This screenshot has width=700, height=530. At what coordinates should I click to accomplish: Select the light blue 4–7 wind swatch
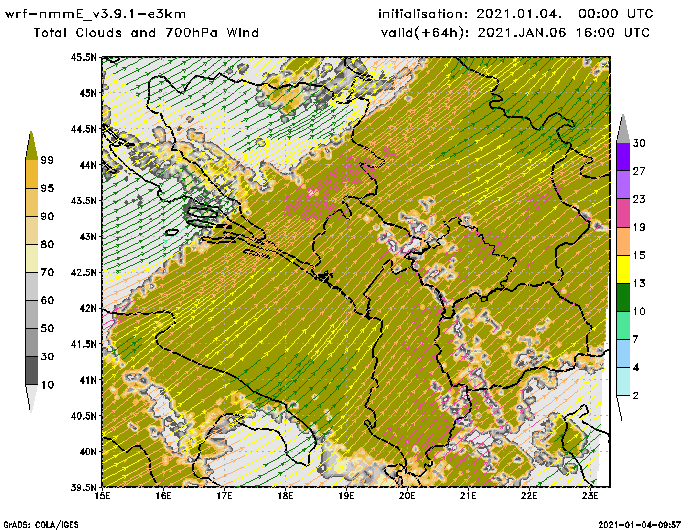623,354
